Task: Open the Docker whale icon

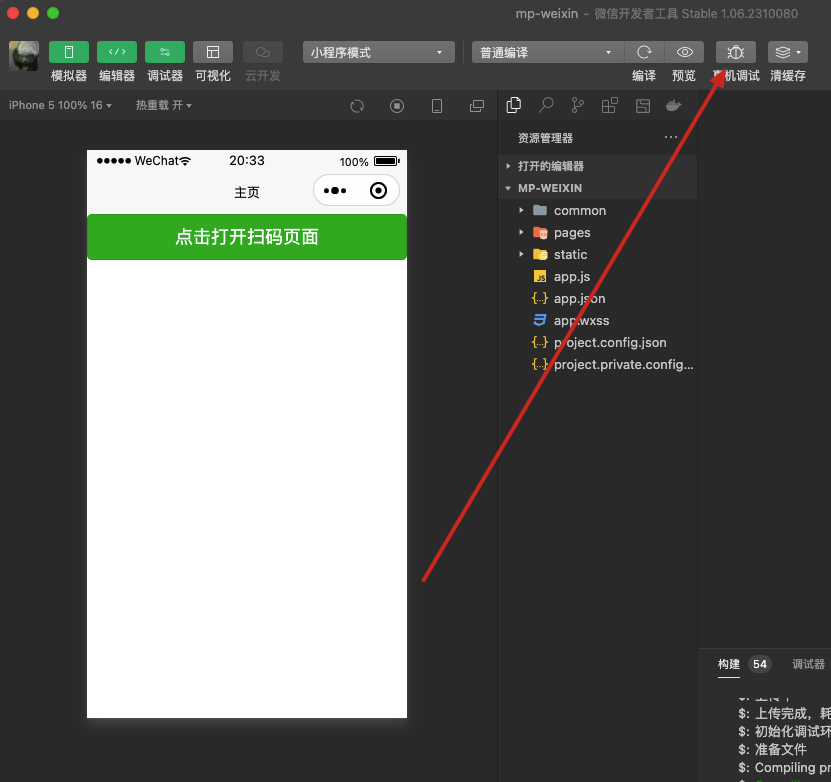Action: click(674, 105)
